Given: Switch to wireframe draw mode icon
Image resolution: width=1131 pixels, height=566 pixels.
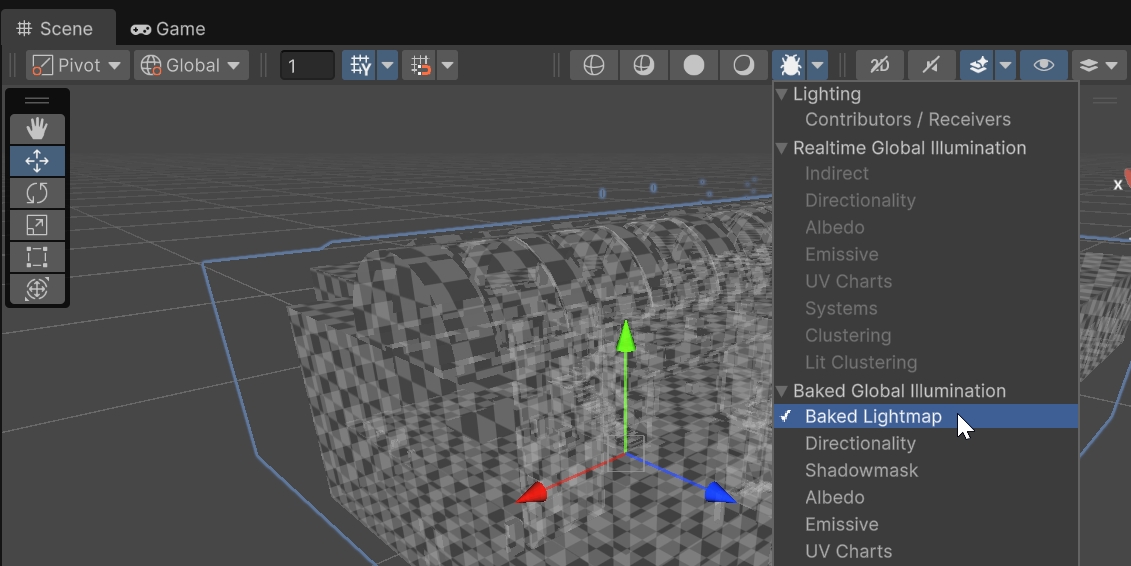Looking at the screenshot, I should tap(594, 66).
